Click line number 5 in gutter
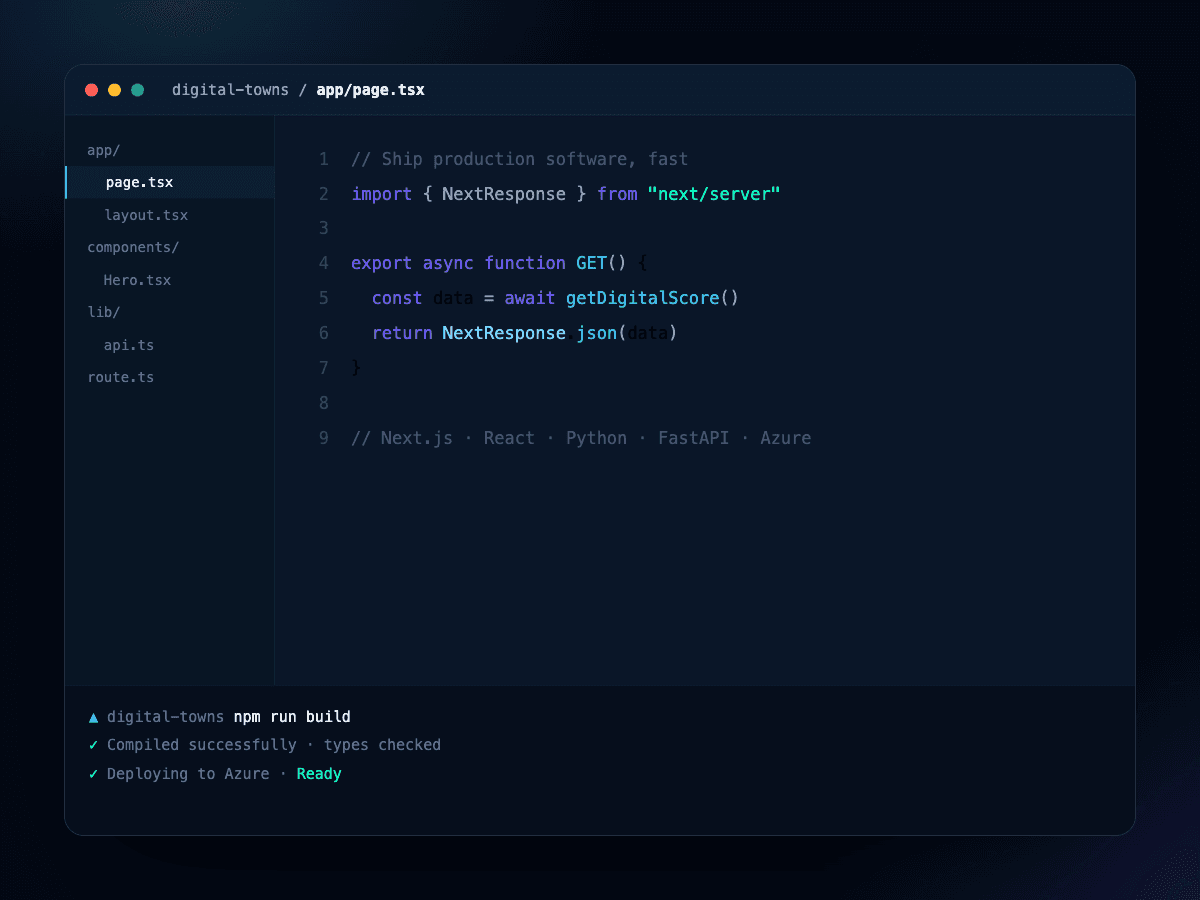The image size is (1200, 900). pyautogui.click(x=323, y=298)
